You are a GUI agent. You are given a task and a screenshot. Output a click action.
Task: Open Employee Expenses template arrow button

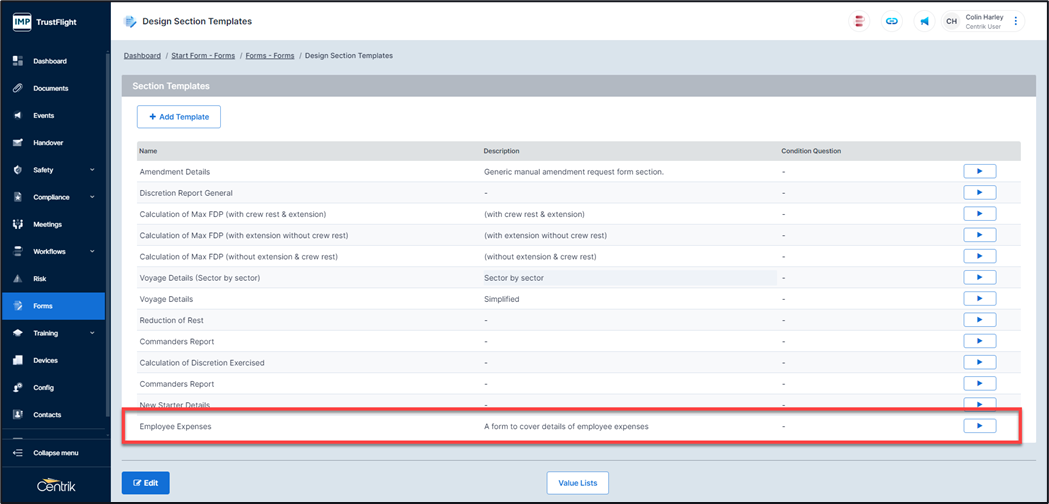tap(979, 426)
